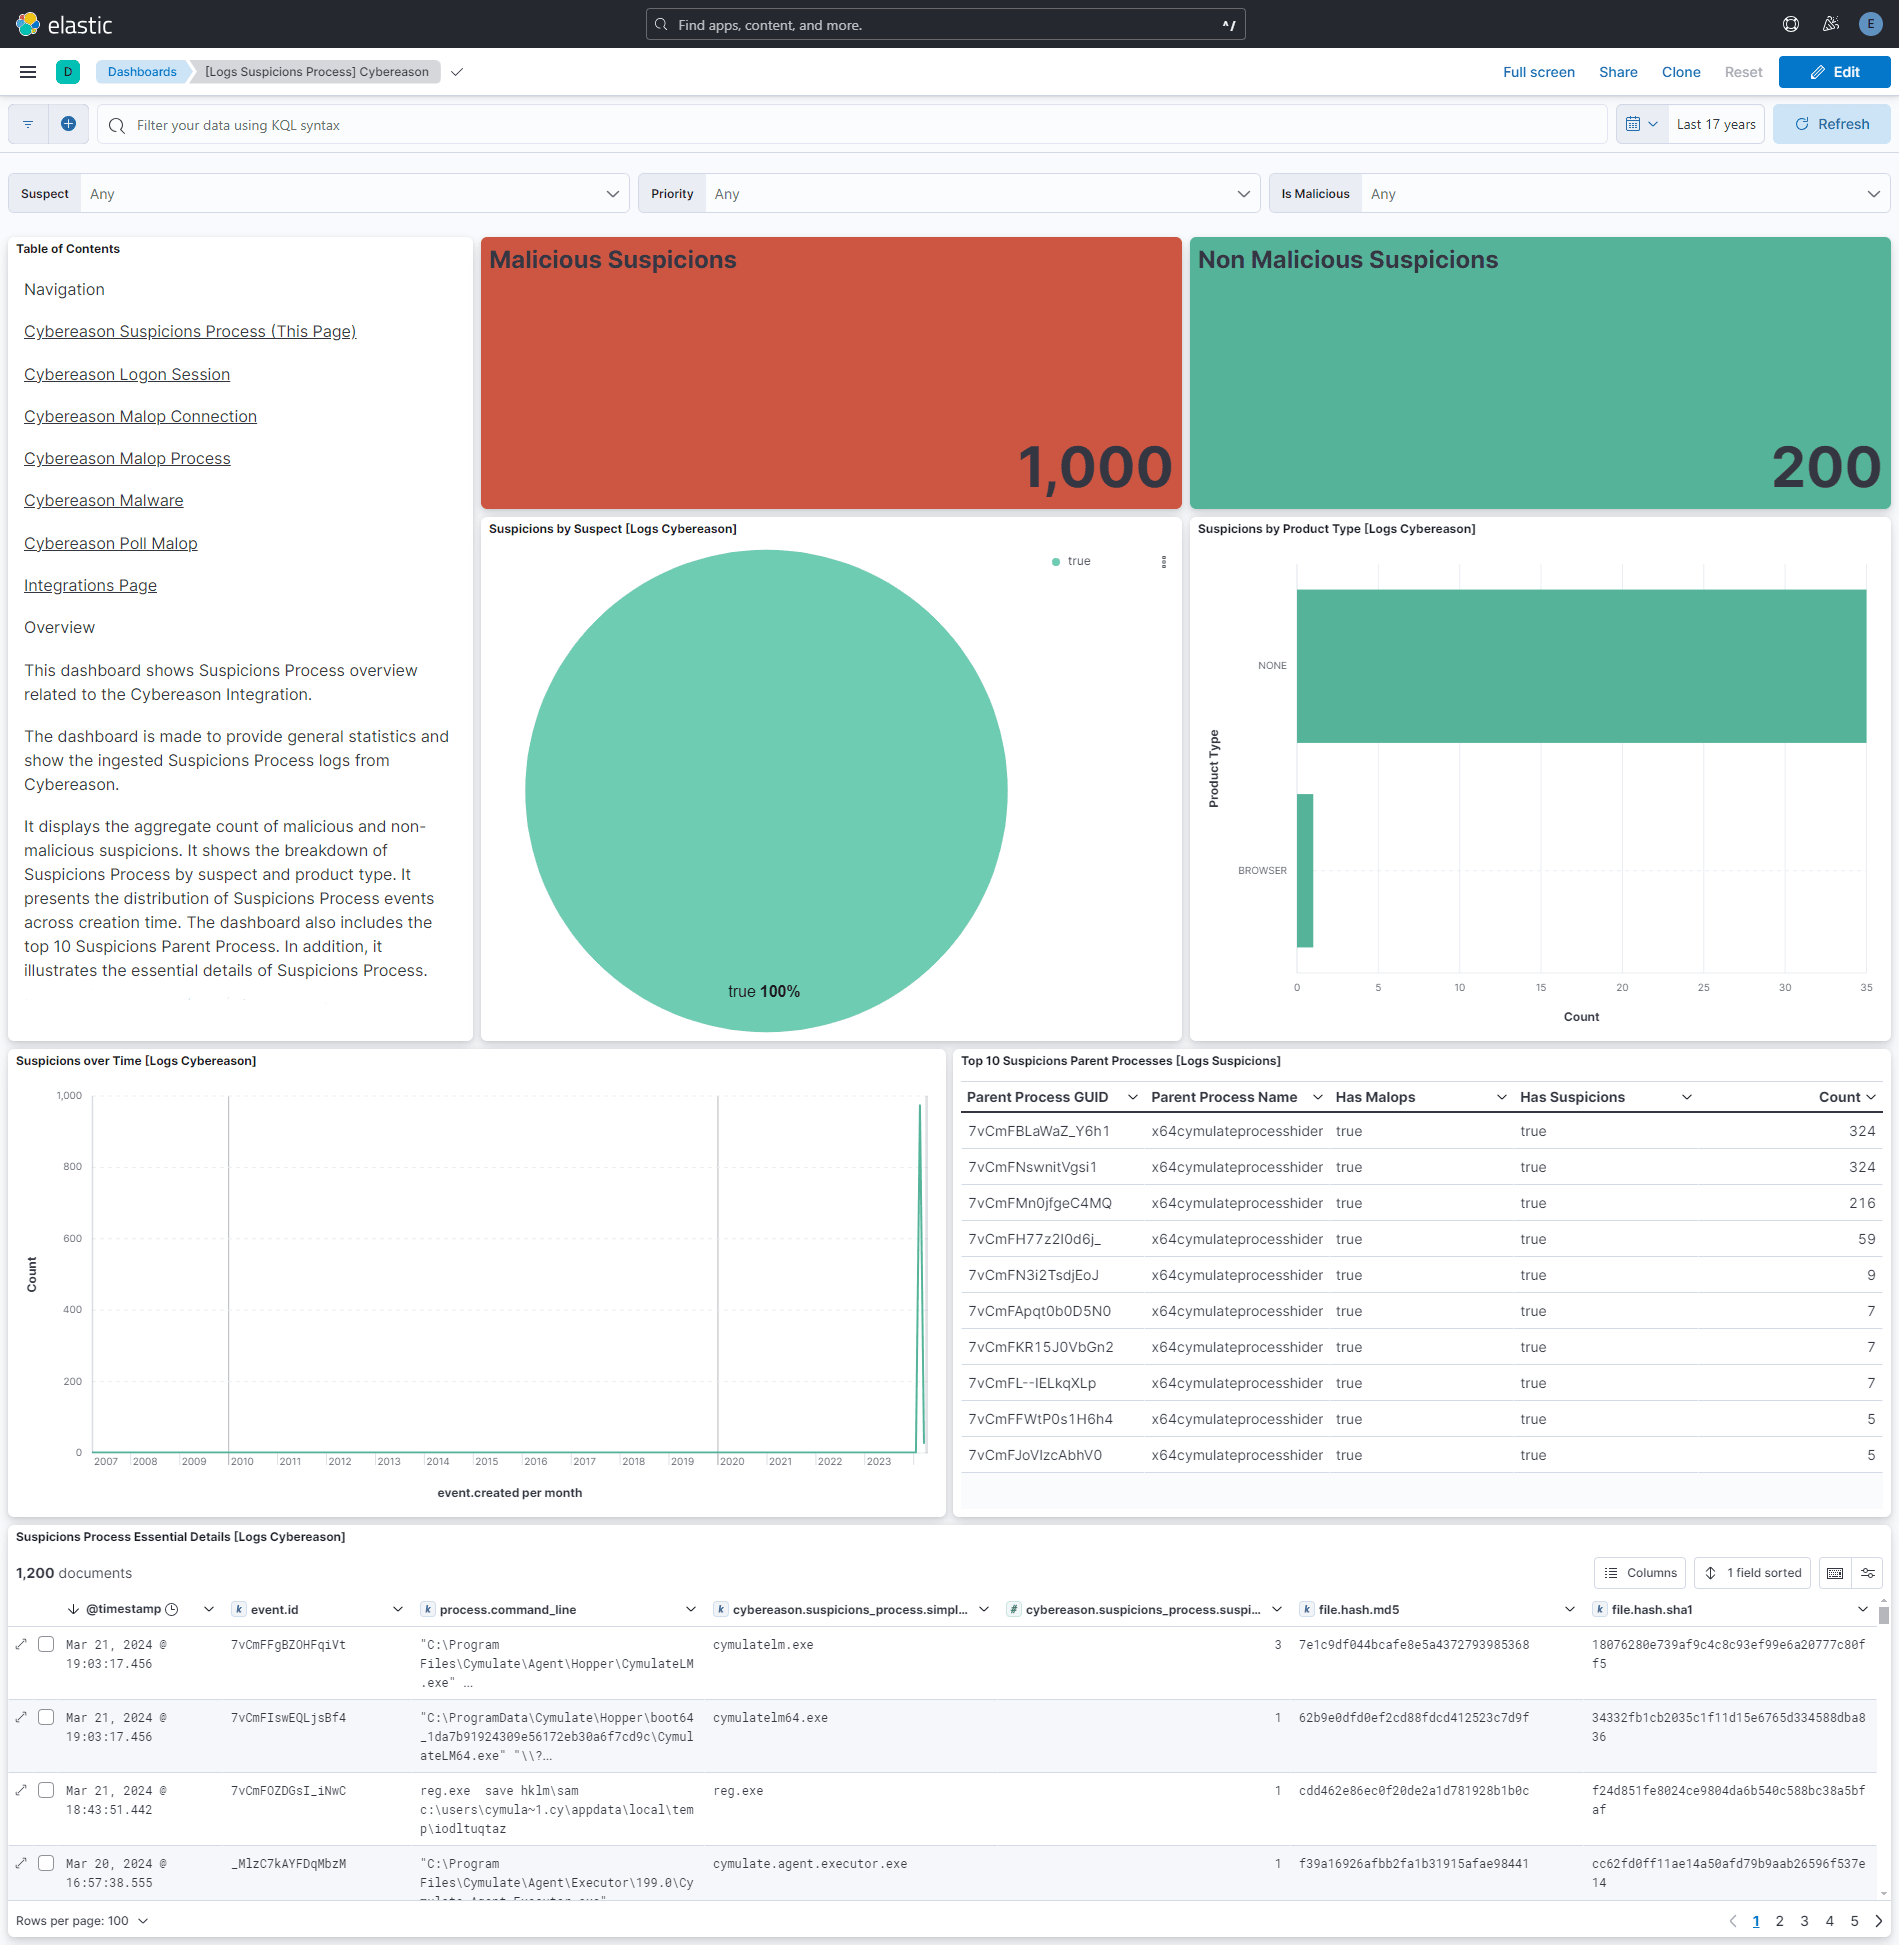Open the Suspect filter dropdown
Viewport: 1899px width, 1945px height.
tap(612, 193)
